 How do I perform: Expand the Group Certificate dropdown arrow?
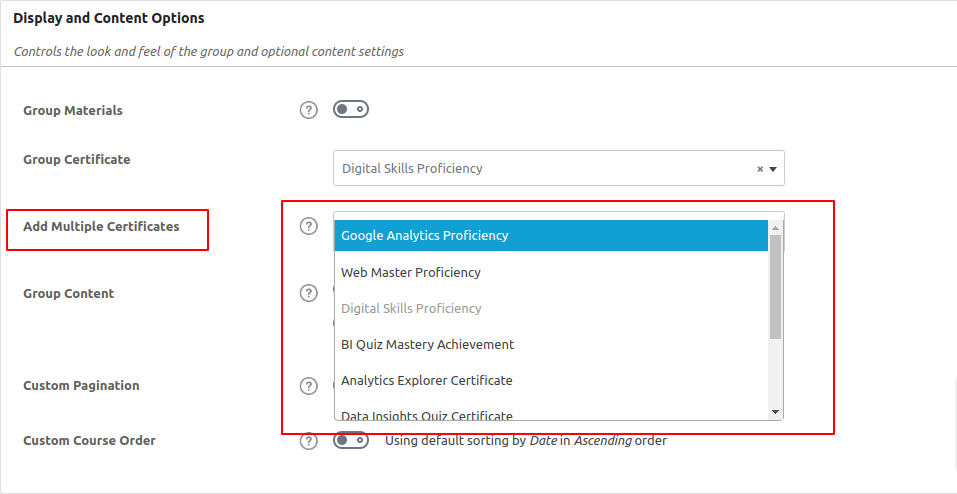(773, 169)
